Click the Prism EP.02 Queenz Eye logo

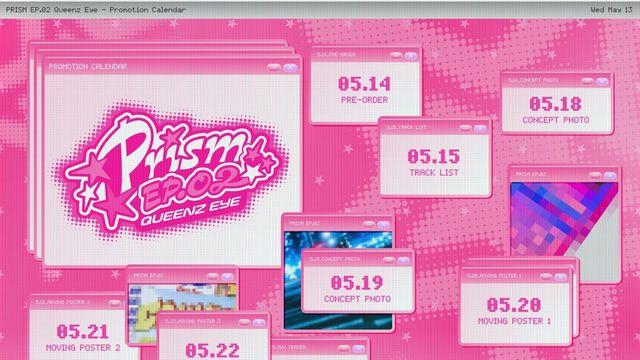171,171
